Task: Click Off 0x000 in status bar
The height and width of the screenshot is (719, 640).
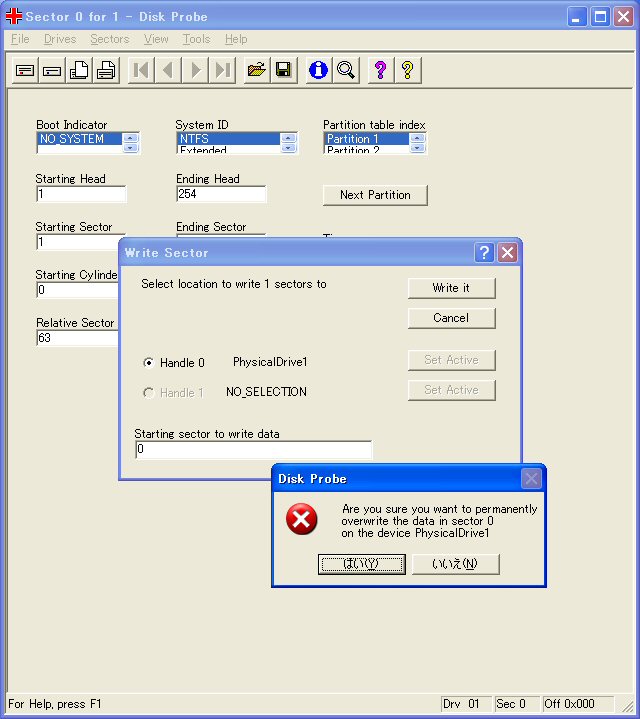Action: [579, 704]
